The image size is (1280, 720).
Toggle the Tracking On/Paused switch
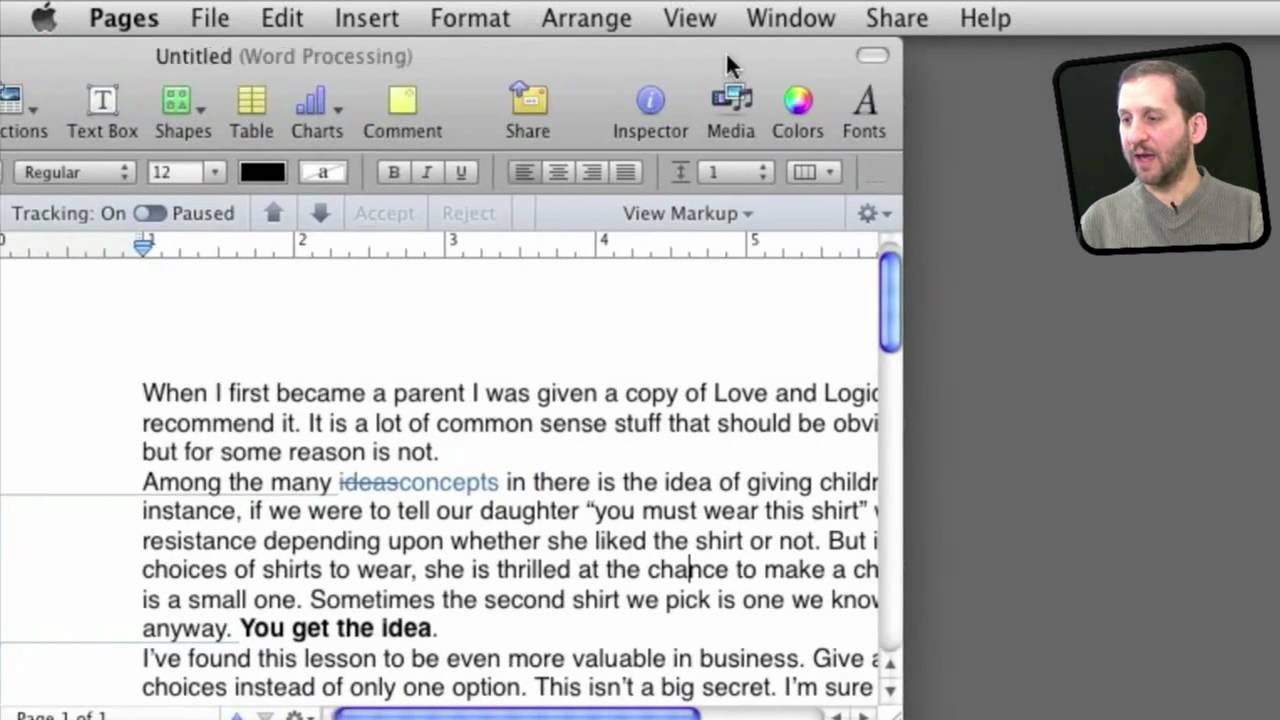(x=150, y=213)
